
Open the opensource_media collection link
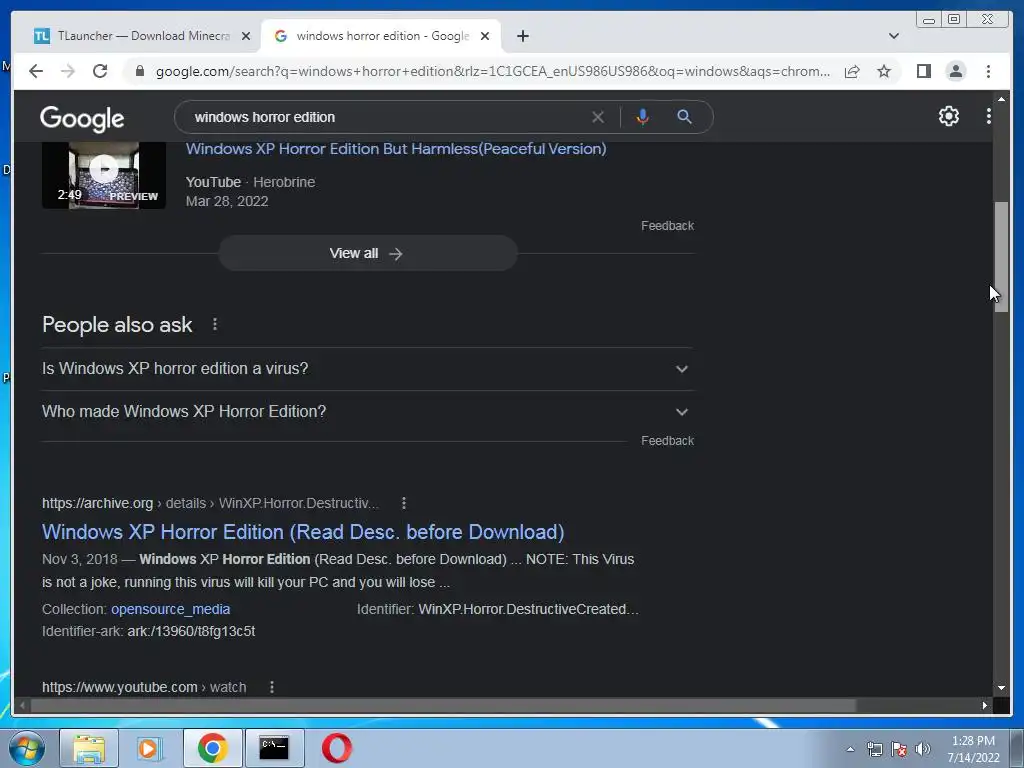pos(170,609)
